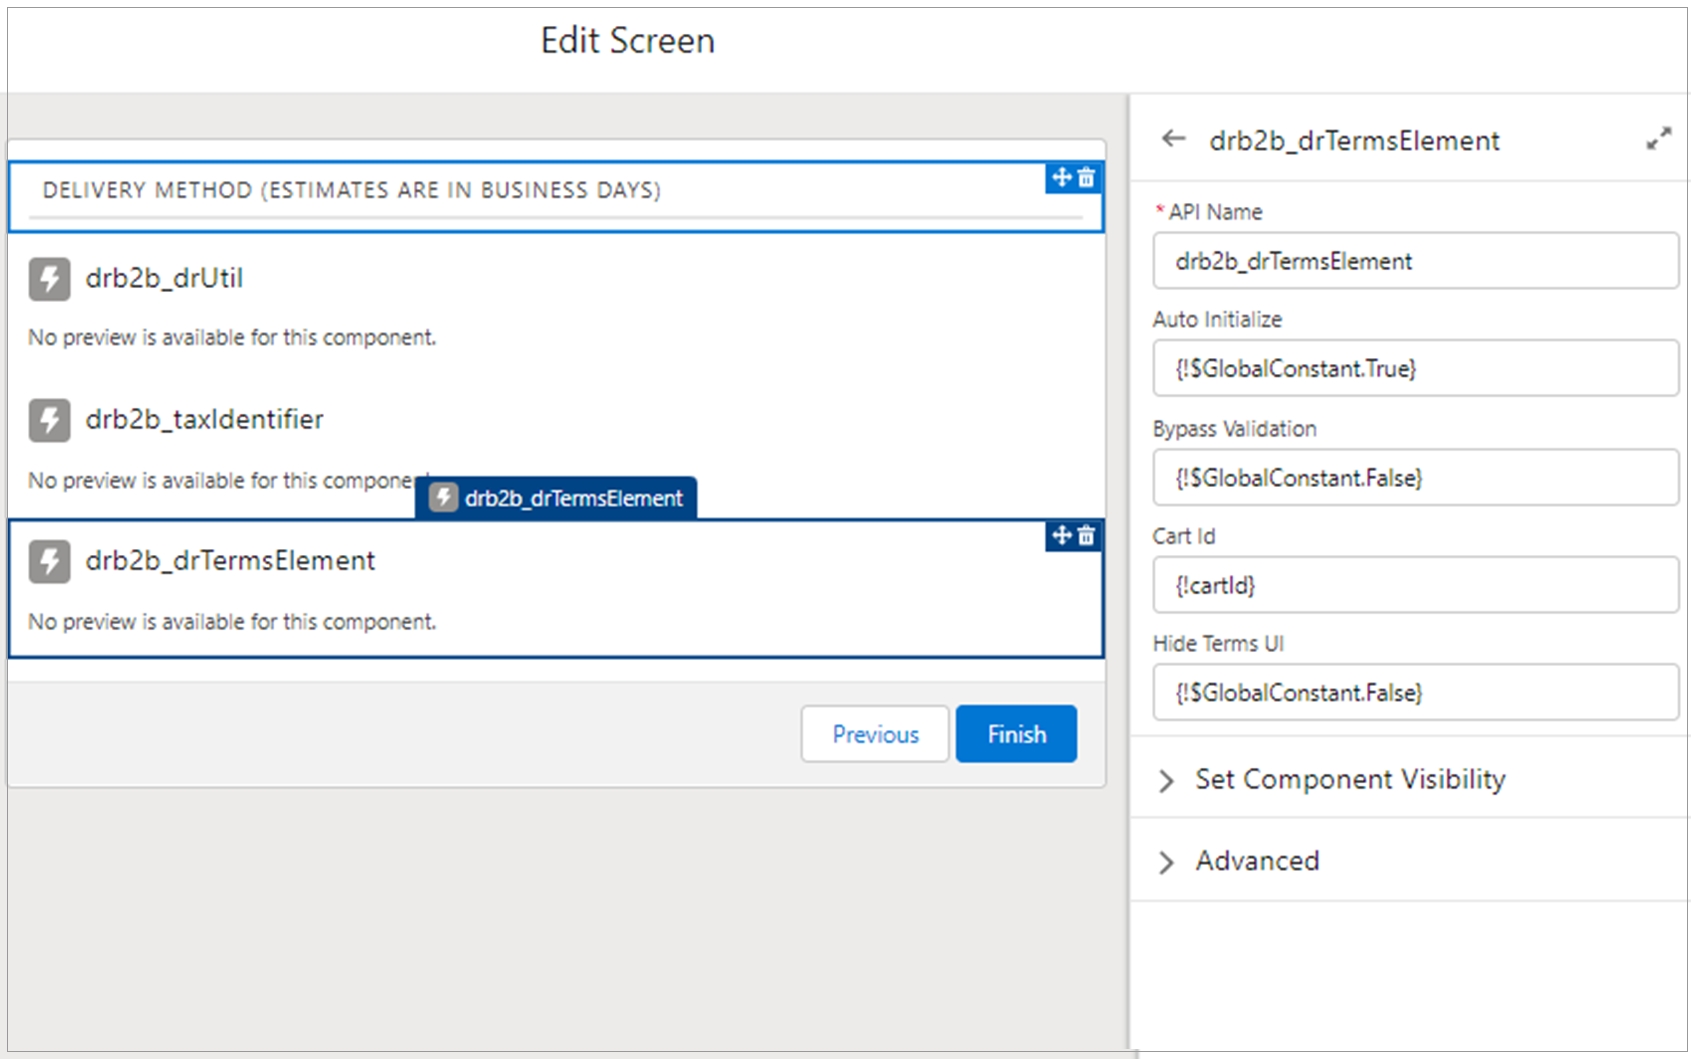Delete drb2b_drTermsElement component using trash icon
Image resolution: width=1691 pixels, height=1059 pixels.
(x=1087, y=535)
